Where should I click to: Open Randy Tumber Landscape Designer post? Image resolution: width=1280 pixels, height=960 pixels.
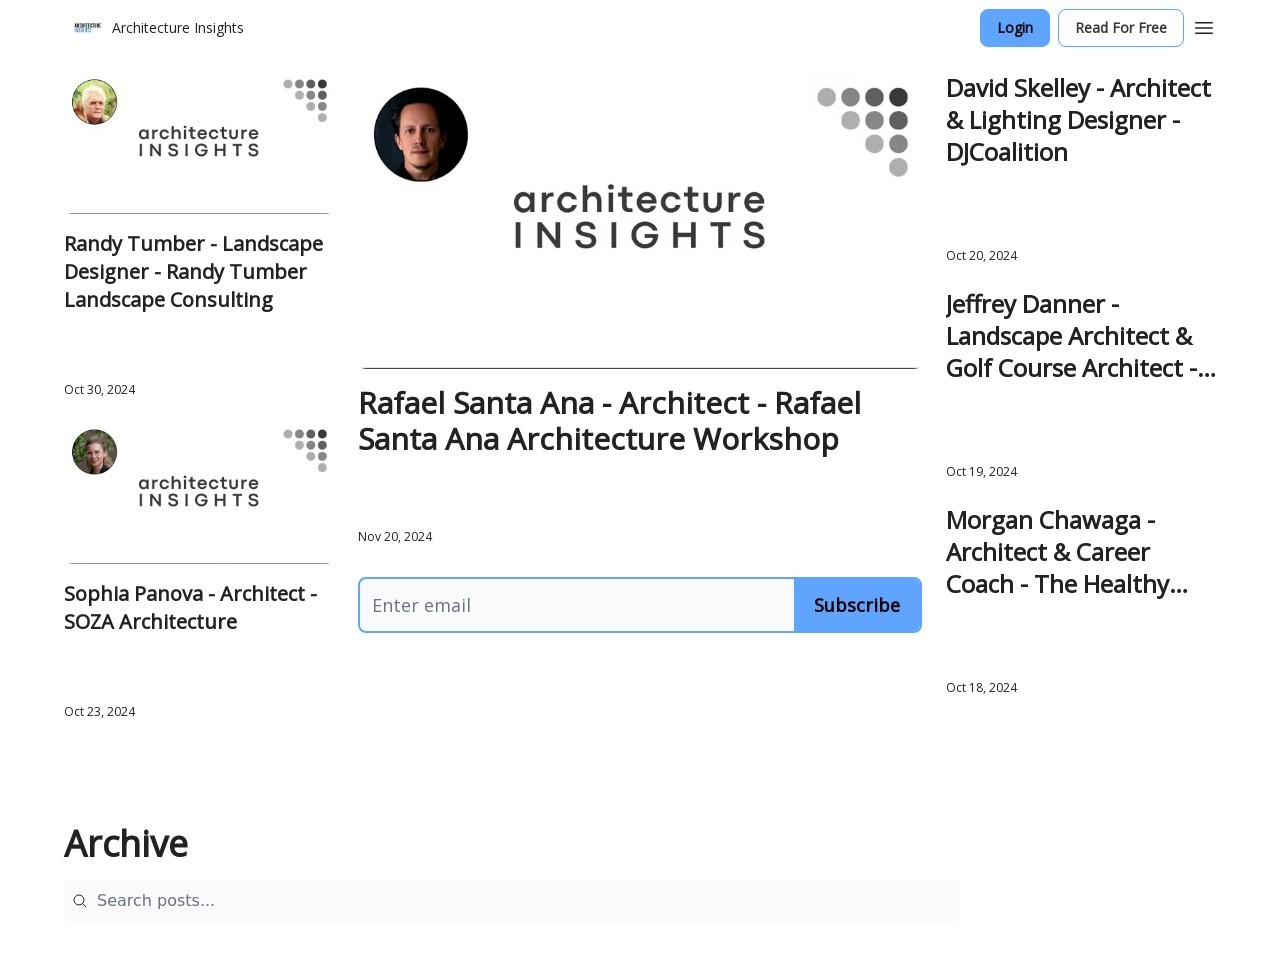[195, 272]
